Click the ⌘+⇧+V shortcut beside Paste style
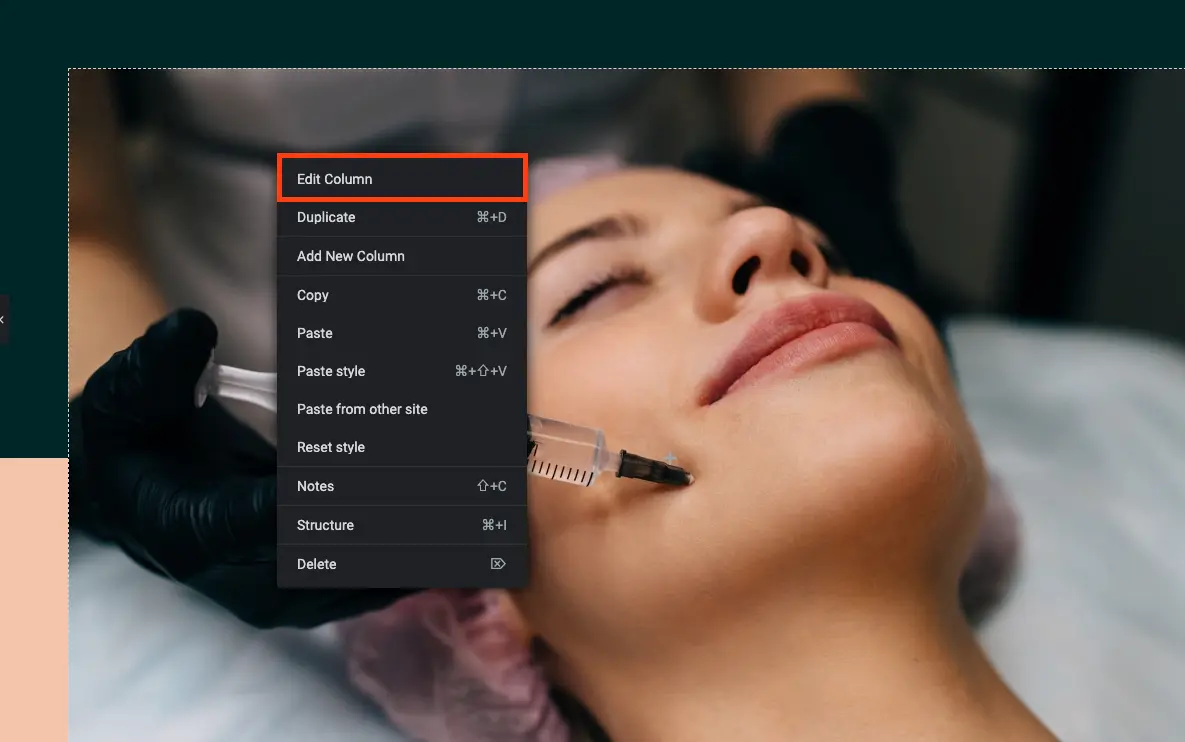 480,371
